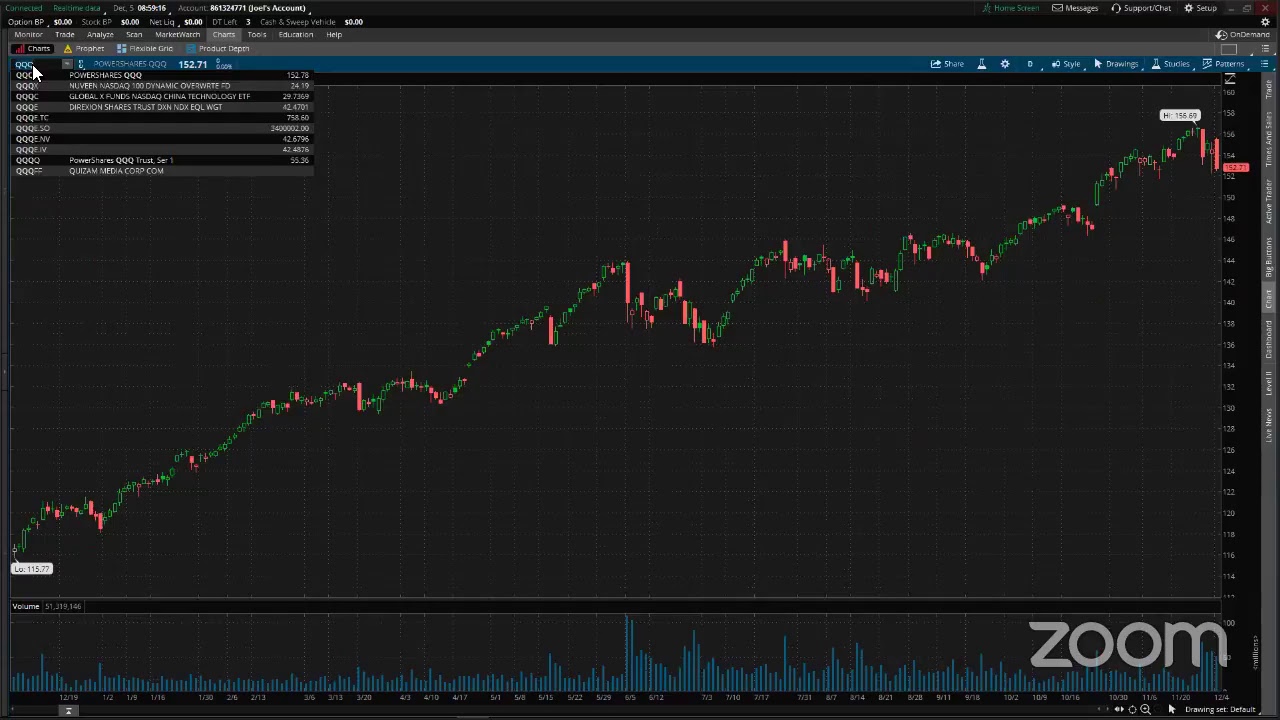
Task: Select the Flexible Grid sub-tab
Action: pos(145,49)
